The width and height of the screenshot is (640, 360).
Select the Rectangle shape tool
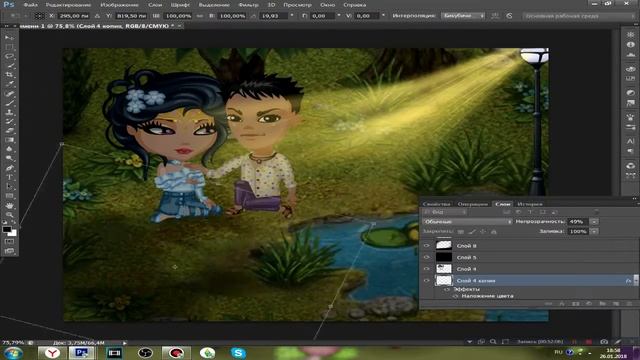[9, 196]
